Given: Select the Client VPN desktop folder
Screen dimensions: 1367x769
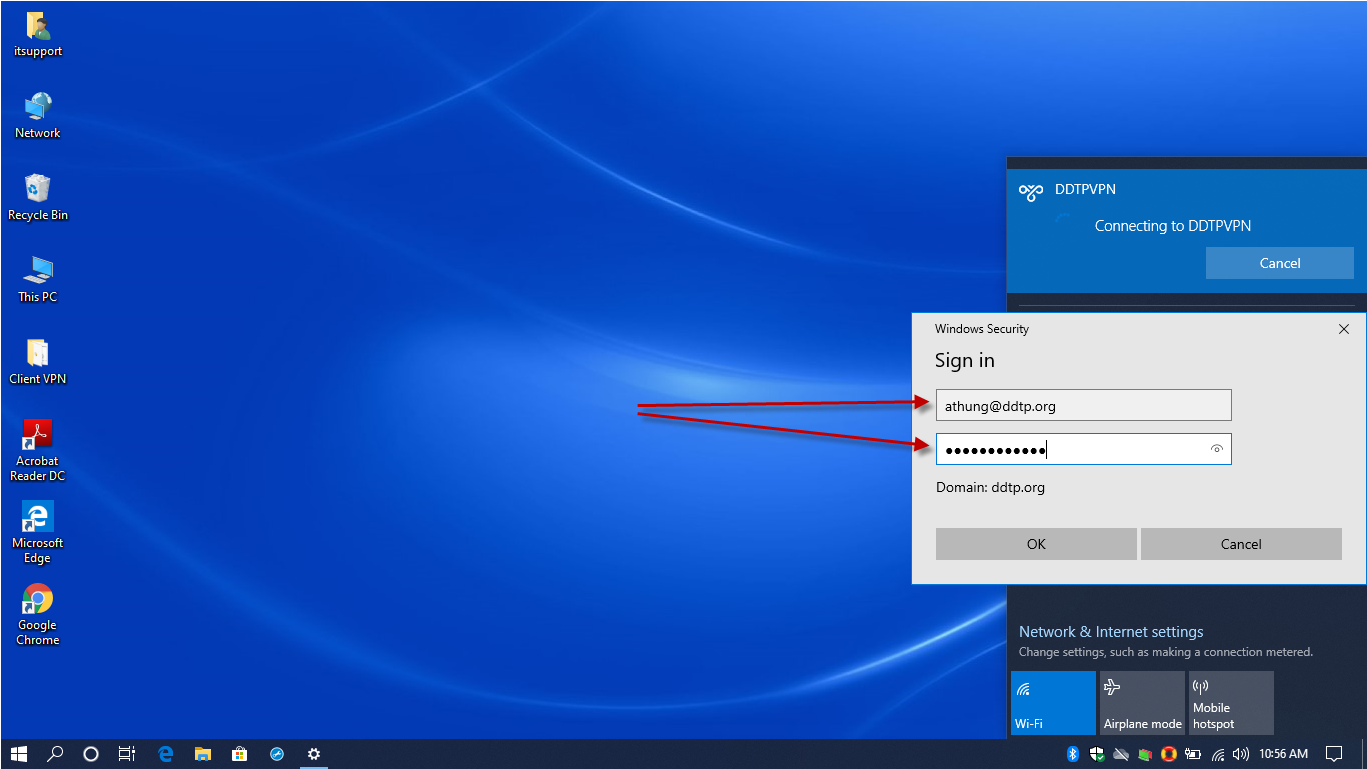Looking at the screenshot, I should 38,362.
